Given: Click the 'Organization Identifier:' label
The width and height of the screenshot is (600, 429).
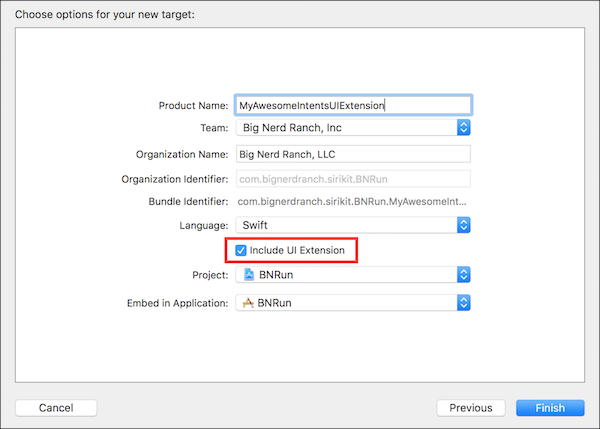Looking at the screenshot, I should [x=174, y=179].
